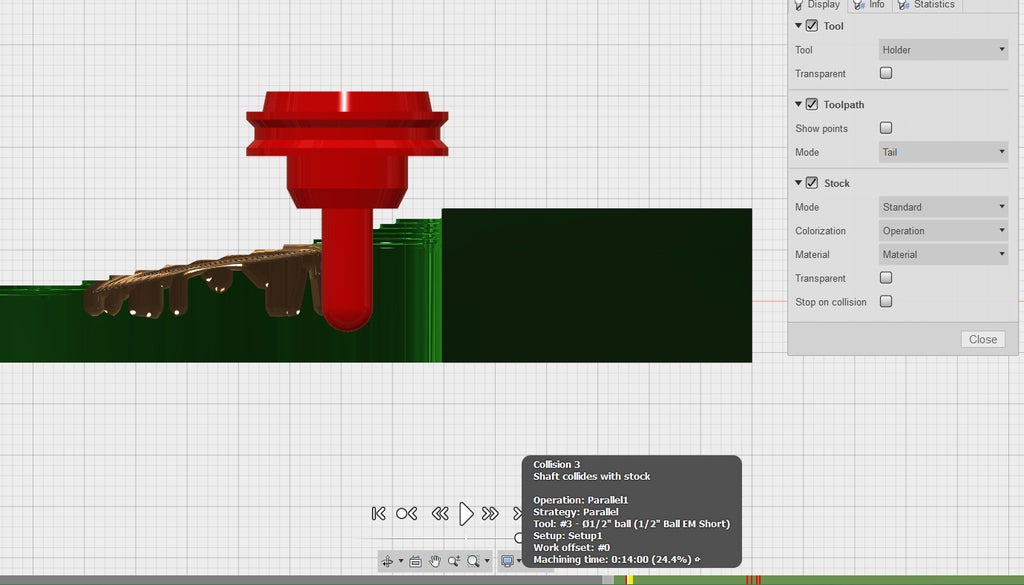Open the Zoom Window fit tool
1024x585 pixels.
click(x=474, y=561)
